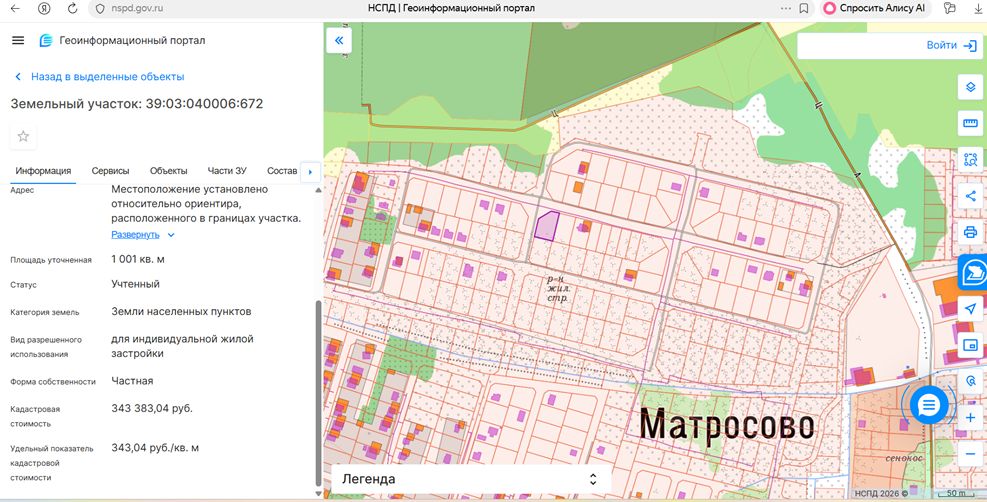Open the Части ЗУ tab

[x=227, y=171]
